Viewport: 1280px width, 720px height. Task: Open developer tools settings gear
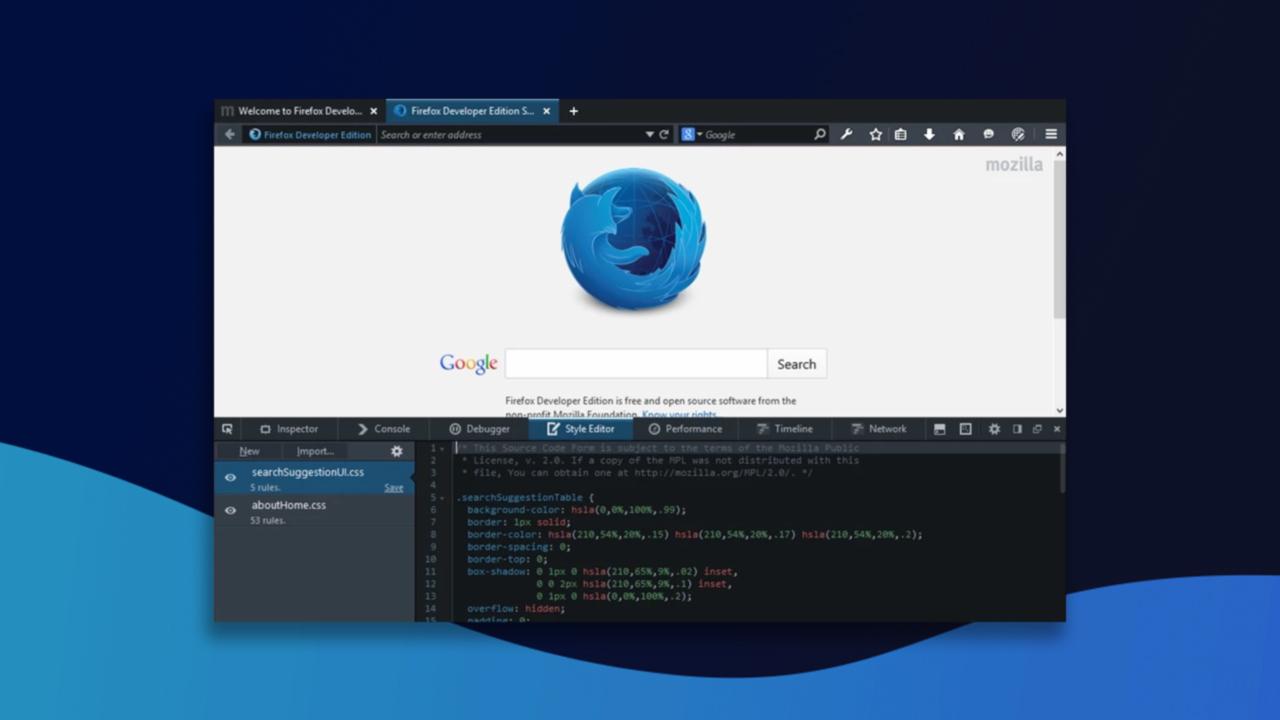click(993, 428)
